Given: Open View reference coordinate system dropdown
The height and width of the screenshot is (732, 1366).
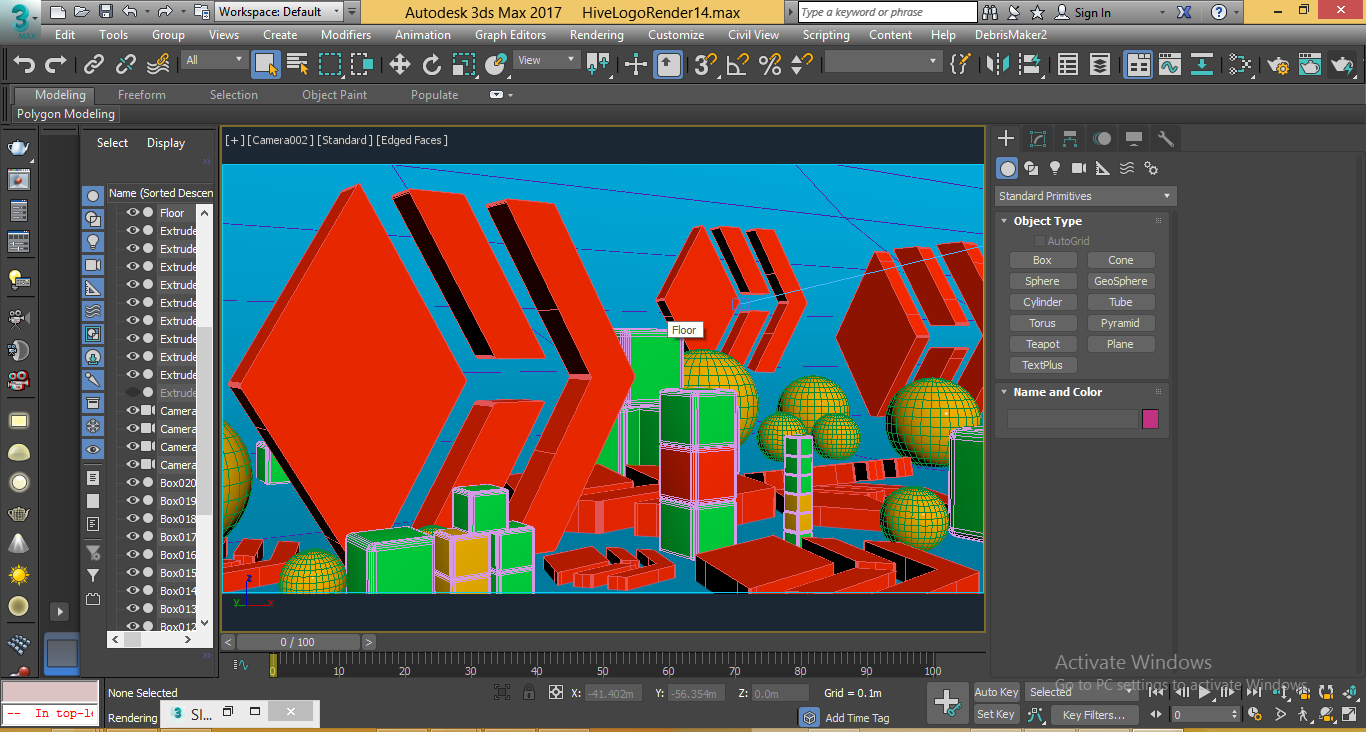Looking at the screenshot, I should point(546,60).
